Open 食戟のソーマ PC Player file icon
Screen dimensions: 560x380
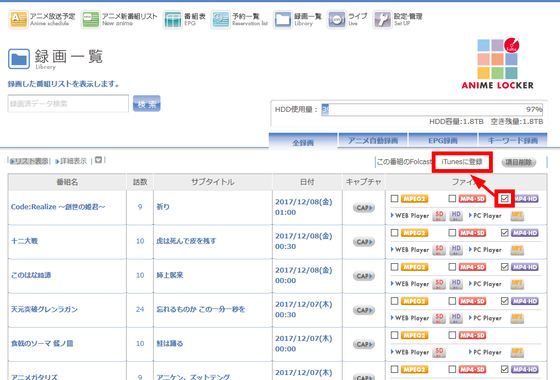pos(517,352)
